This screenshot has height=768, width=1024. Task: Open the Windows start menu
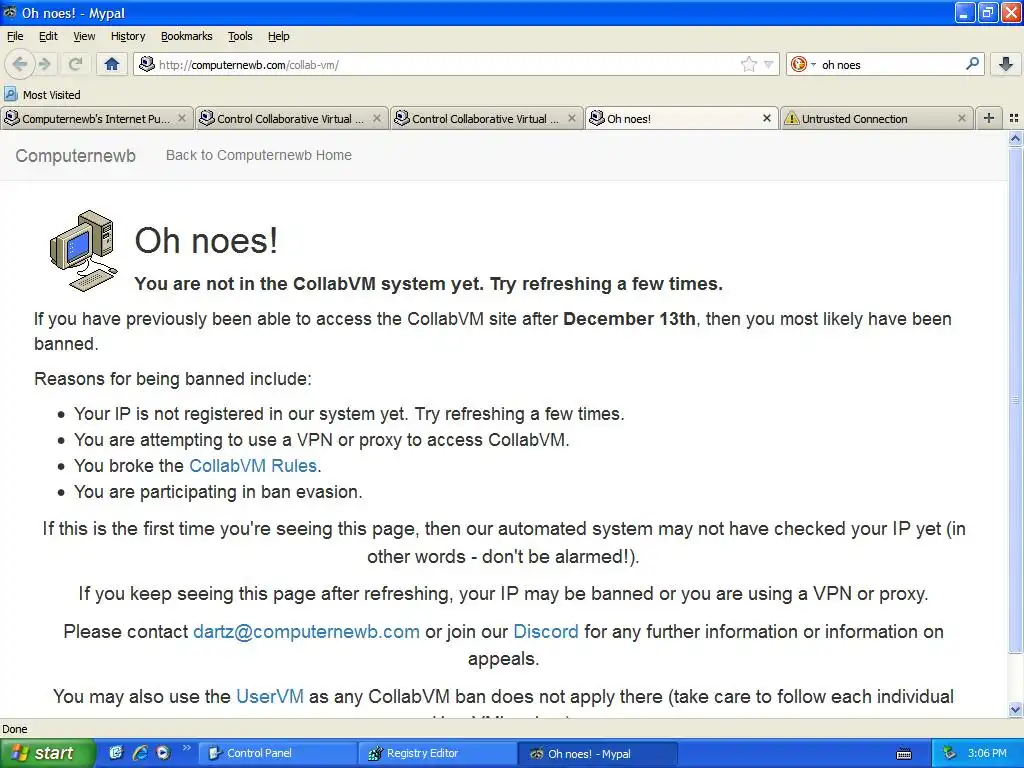coord(47,753)
